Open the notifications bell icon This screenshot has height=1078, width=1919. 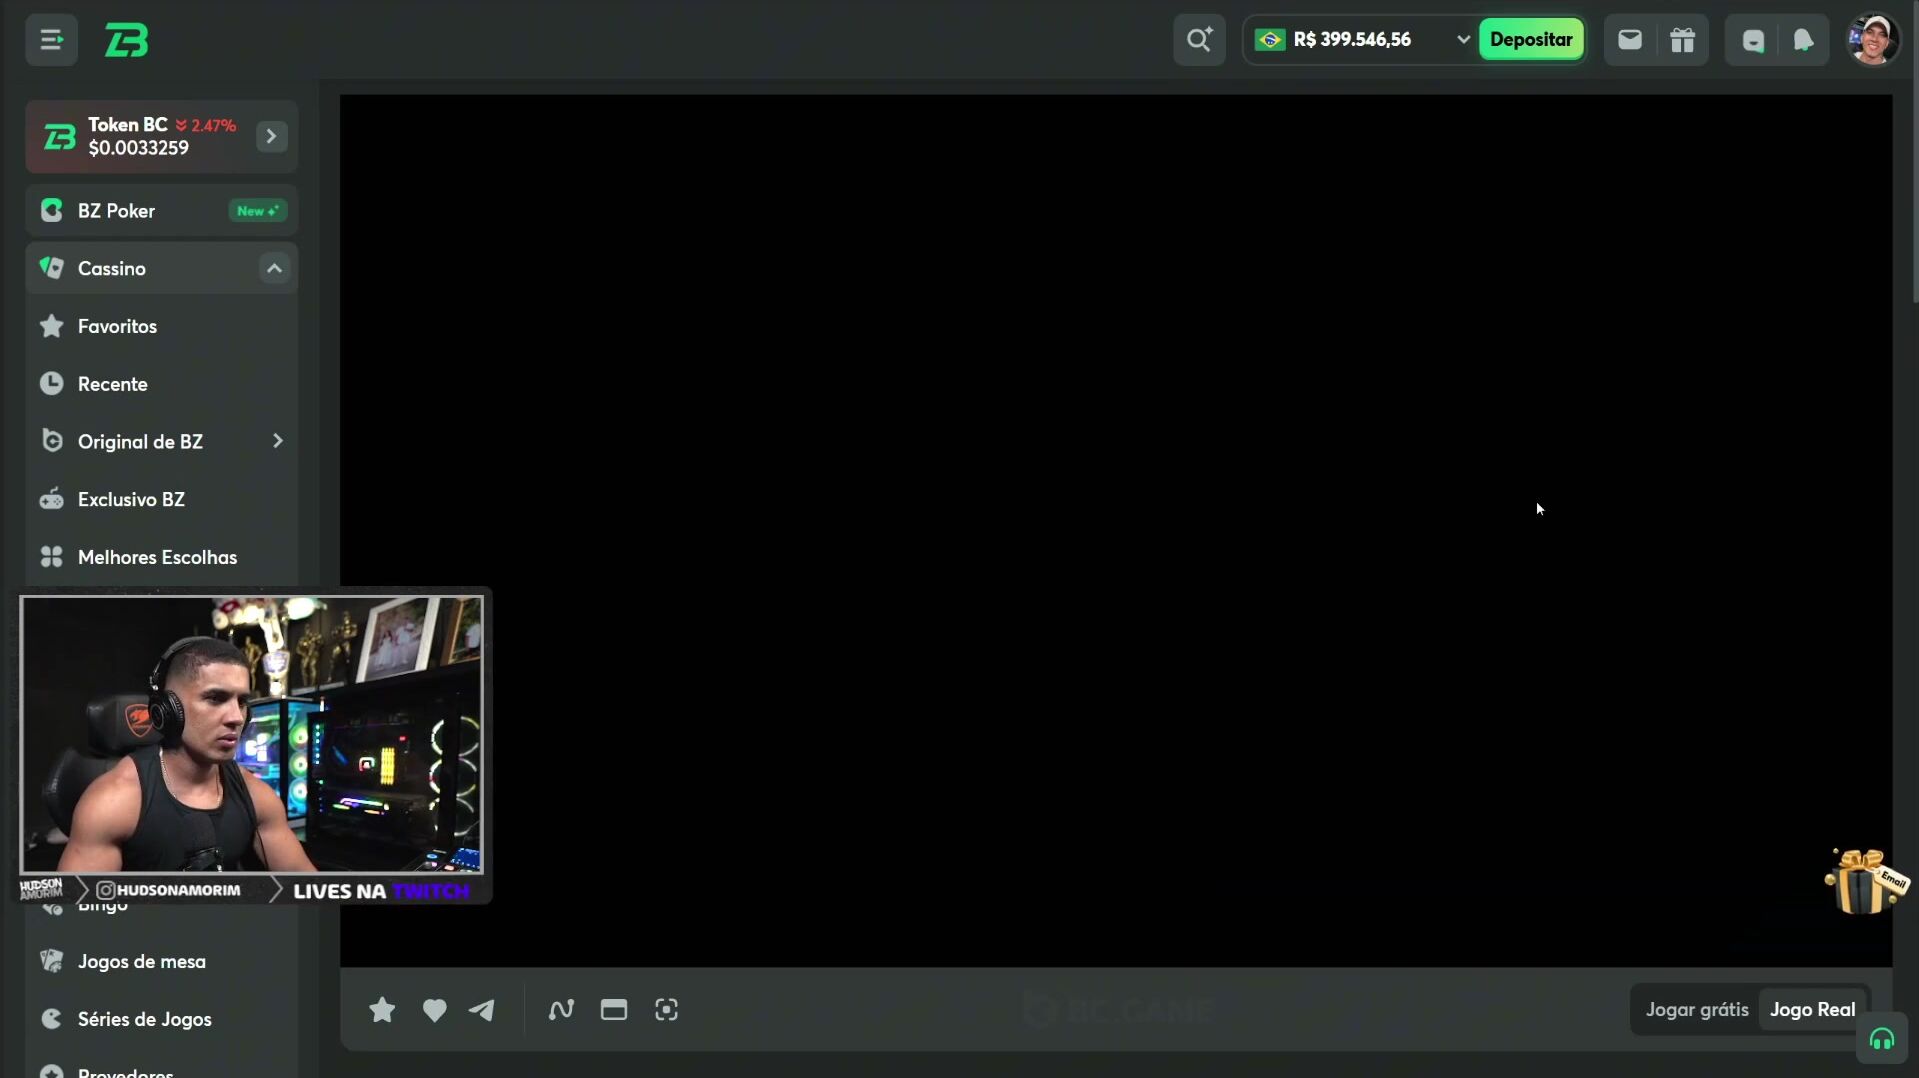pyautogui.click(x=1803, y=40)
